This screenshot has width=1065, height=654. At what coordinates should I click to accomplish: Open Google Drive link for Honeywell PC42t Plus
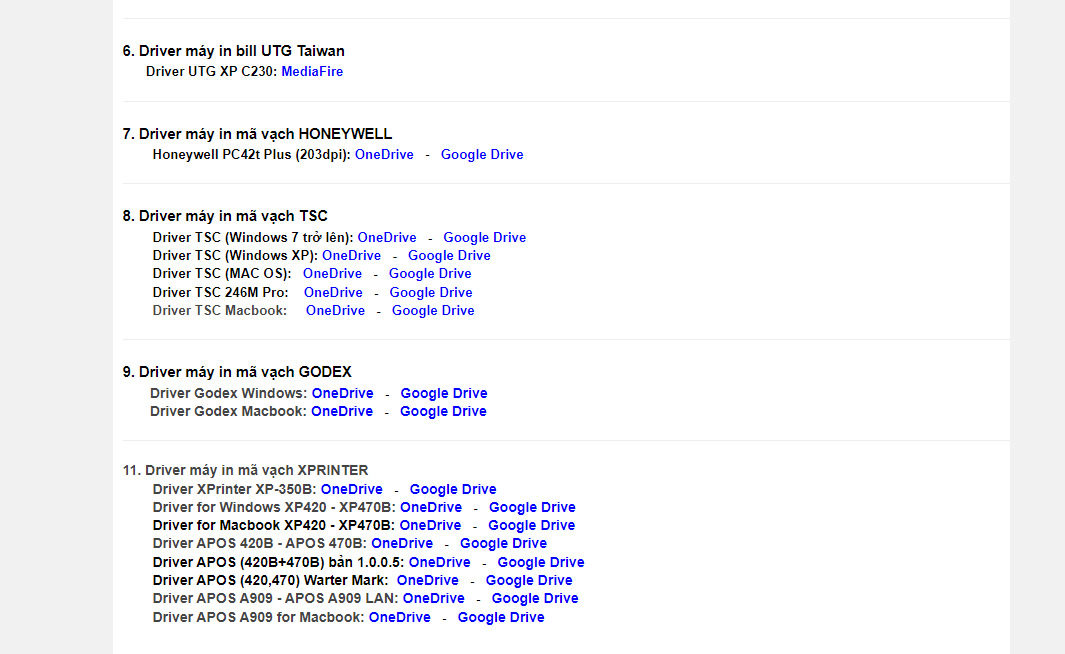pyautogui.click(x=482, y=154)
